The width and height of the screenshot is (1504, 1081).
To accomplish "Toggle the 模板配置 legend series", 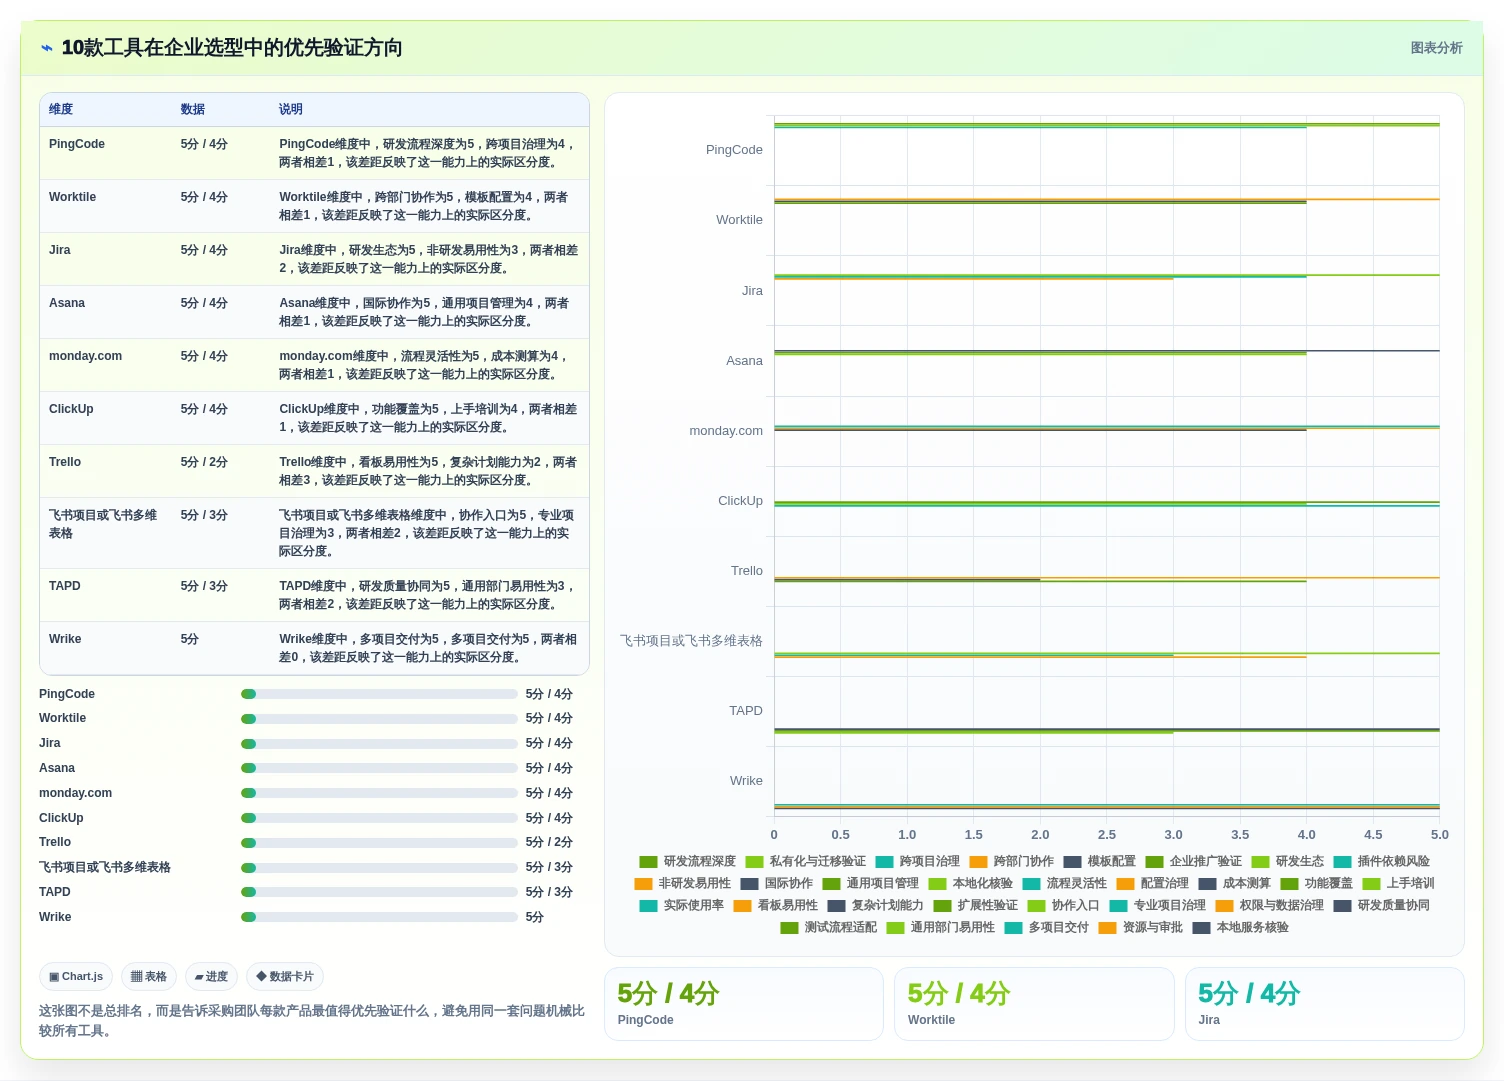I will (x=1100, y=861).
